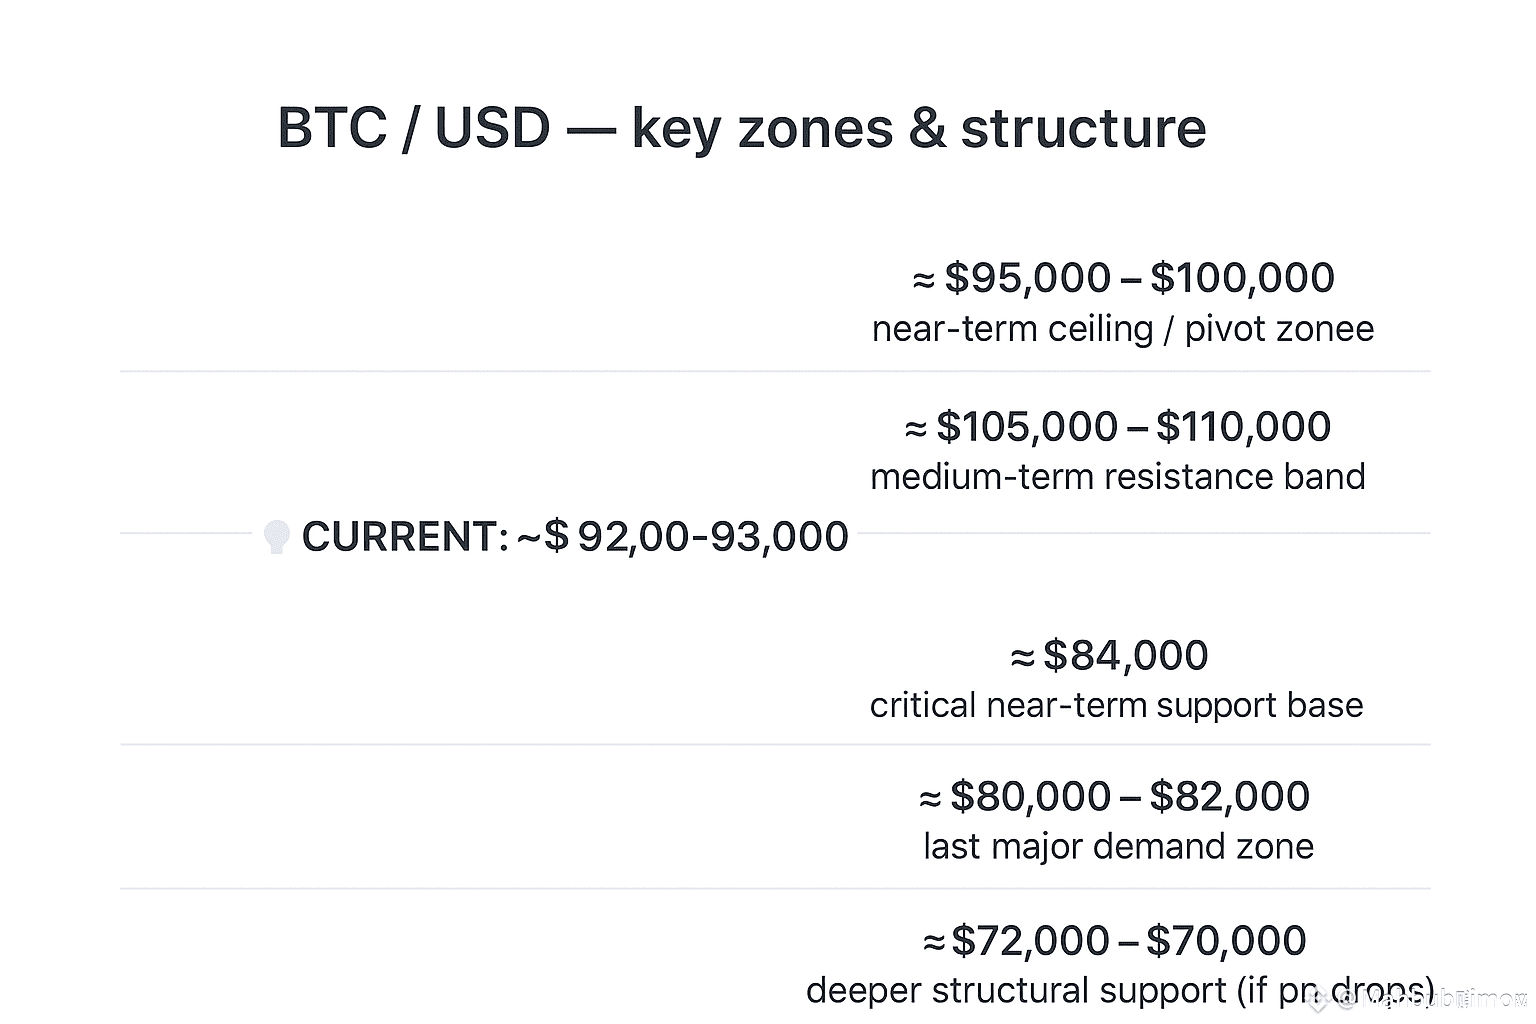Click the BTC / USD chart title
Viewport: 1536px width, 1024px height.
(741, 128)
